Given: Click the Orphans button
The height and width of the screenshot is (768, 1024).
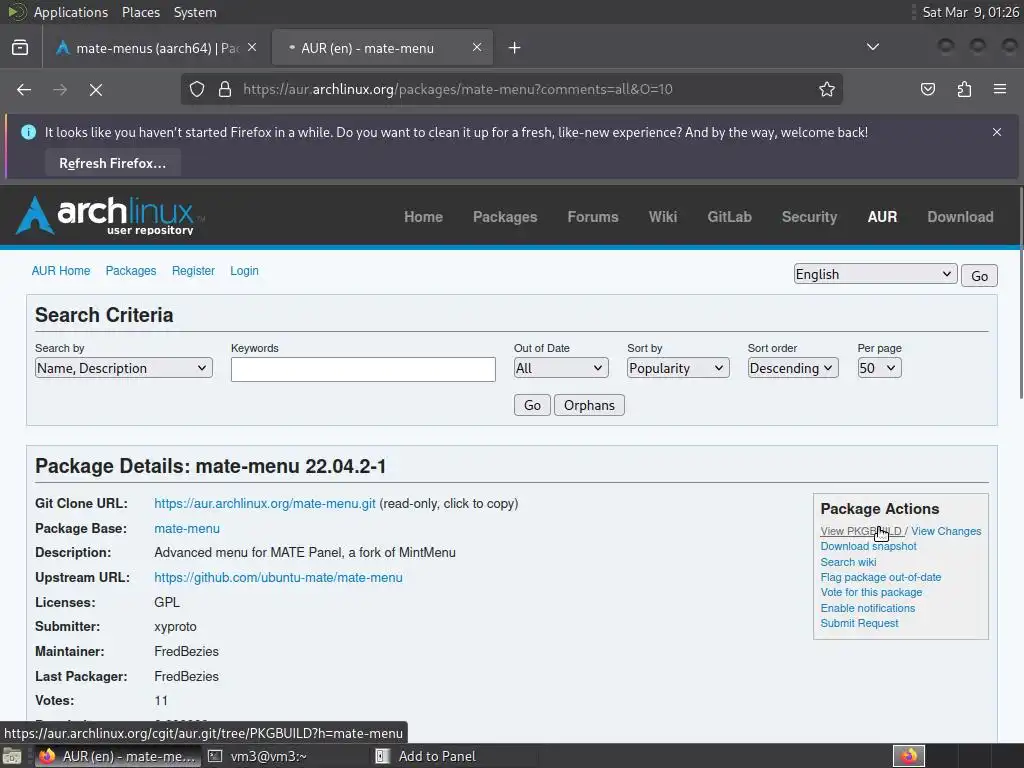Looking at the screenshot, I should [x=589, y=405].
